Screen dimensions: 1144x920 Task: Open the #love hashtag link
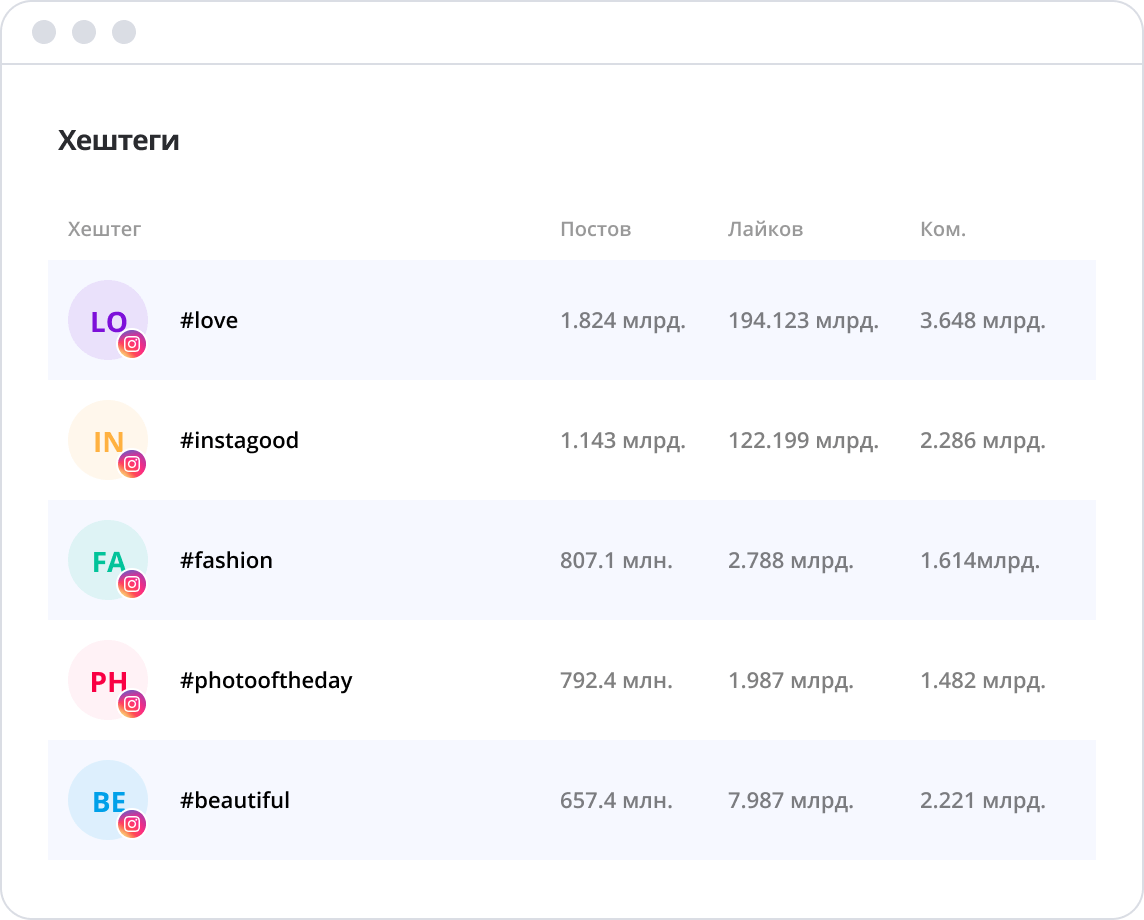(209, 321)
